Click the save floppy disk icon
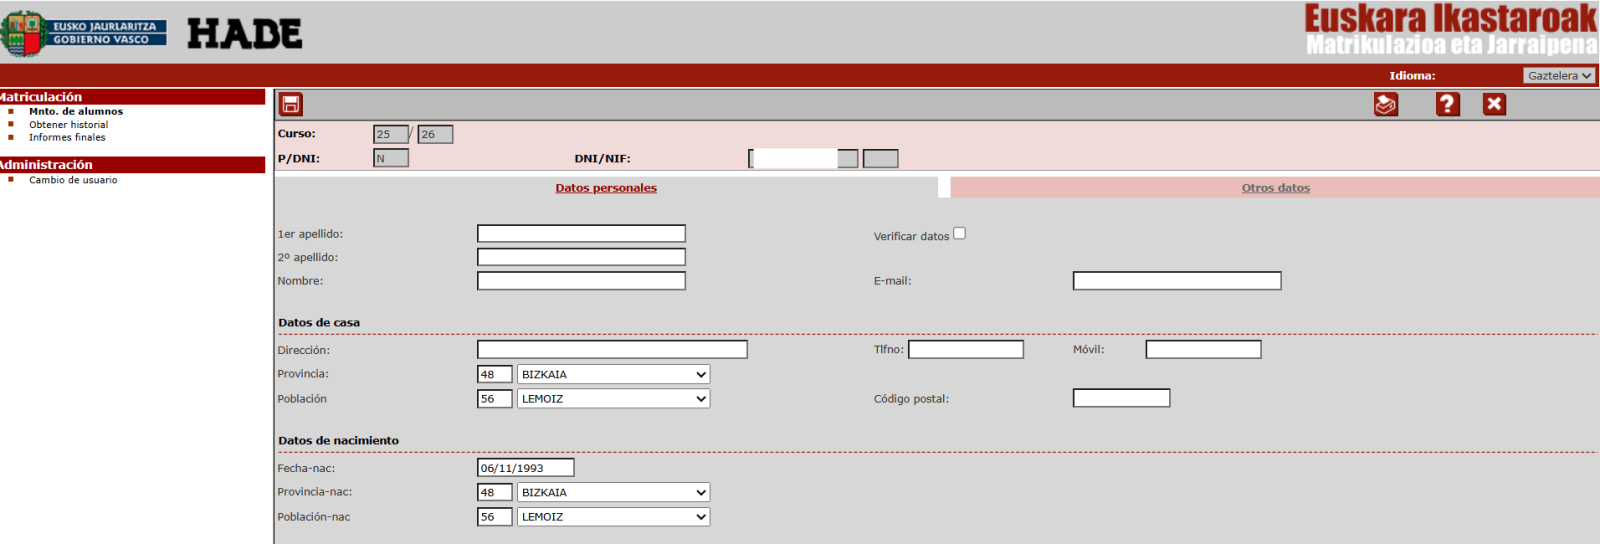1600x544 pixels. (290, 104)
